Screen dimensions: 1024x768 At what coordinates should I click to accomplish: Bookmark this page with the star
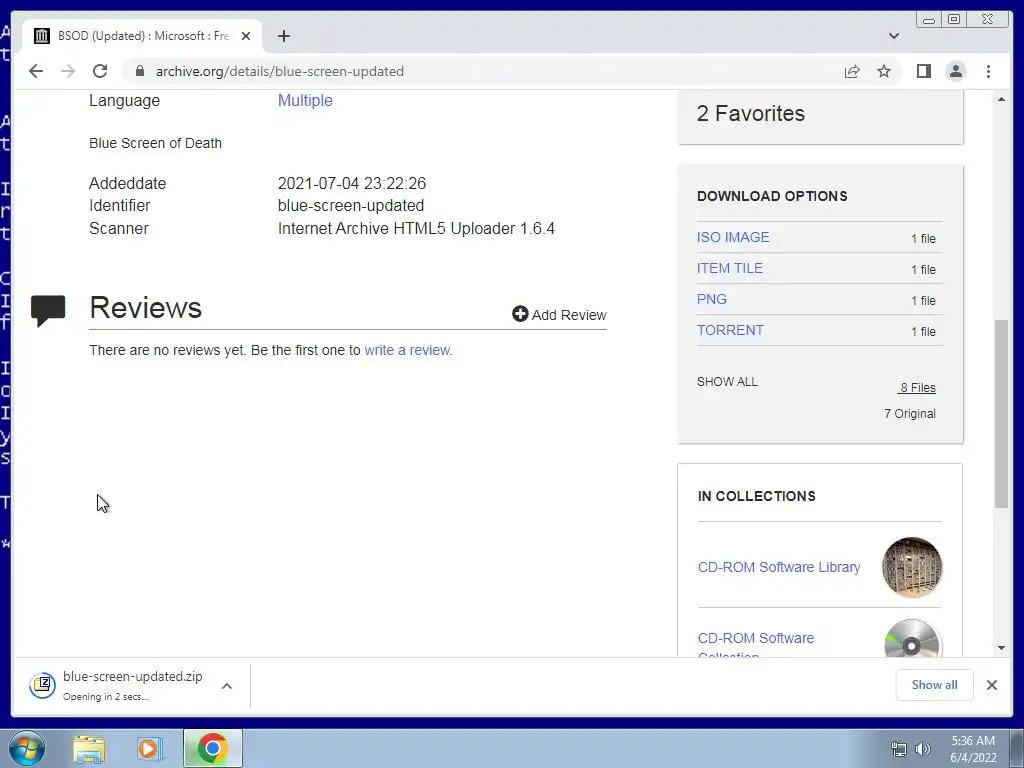coord(884,71)
